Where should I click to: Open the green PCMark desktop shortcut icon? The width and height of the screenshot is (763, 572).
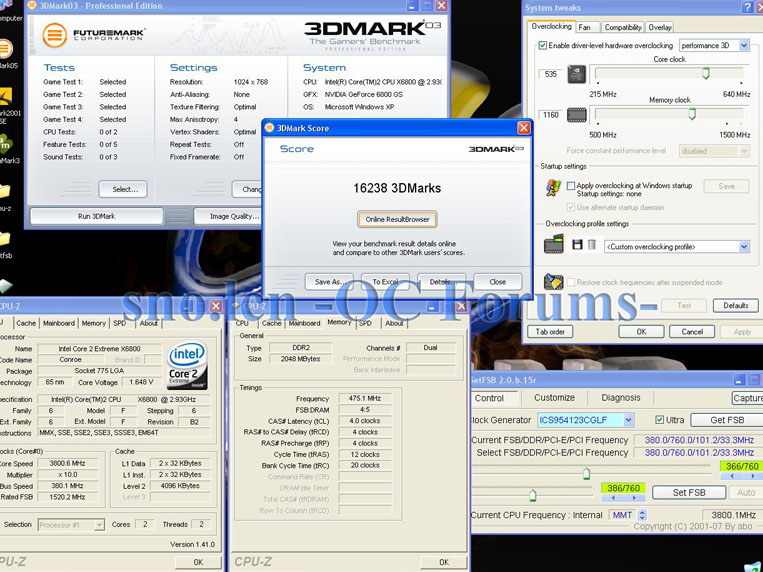coord(5,145)
